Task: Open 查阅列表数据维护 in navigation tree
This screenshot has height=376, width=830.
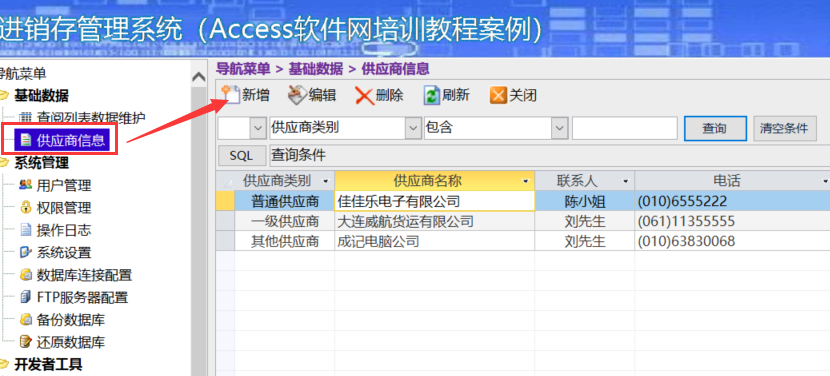Action: [x=91, y=118]
